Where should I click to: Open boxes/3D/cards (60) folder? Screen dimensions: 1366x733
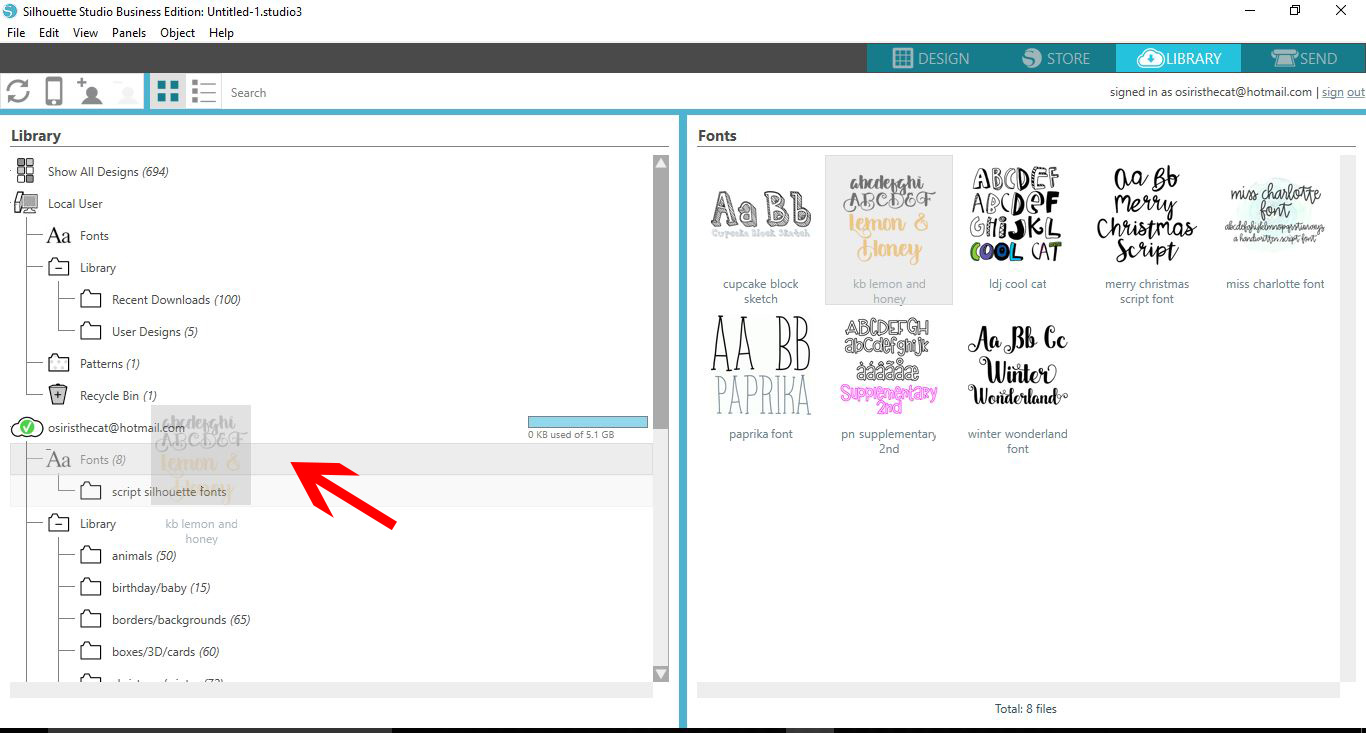coord(165,652)
